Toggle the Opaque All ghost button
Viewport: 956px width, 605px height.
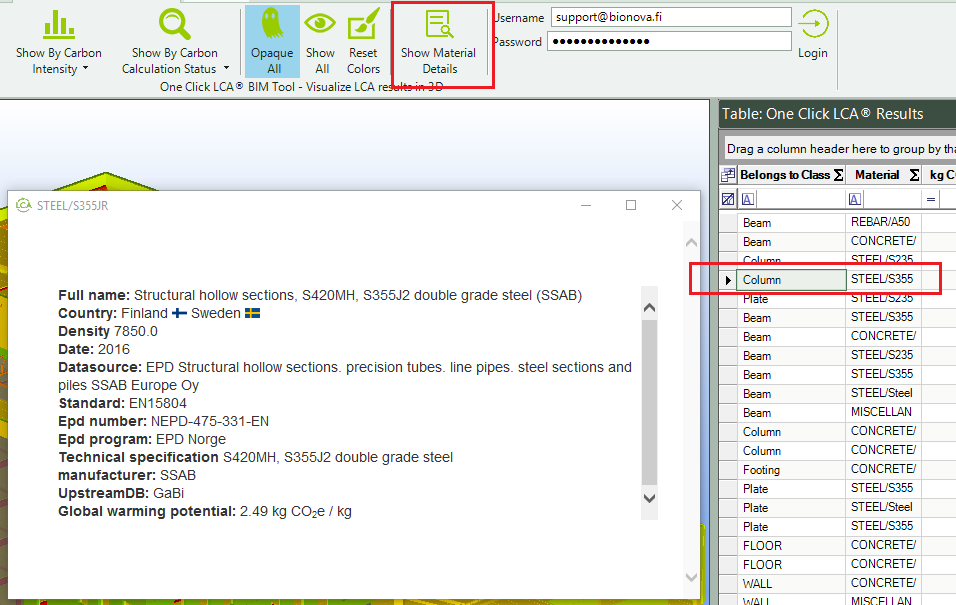click(273, 41)
